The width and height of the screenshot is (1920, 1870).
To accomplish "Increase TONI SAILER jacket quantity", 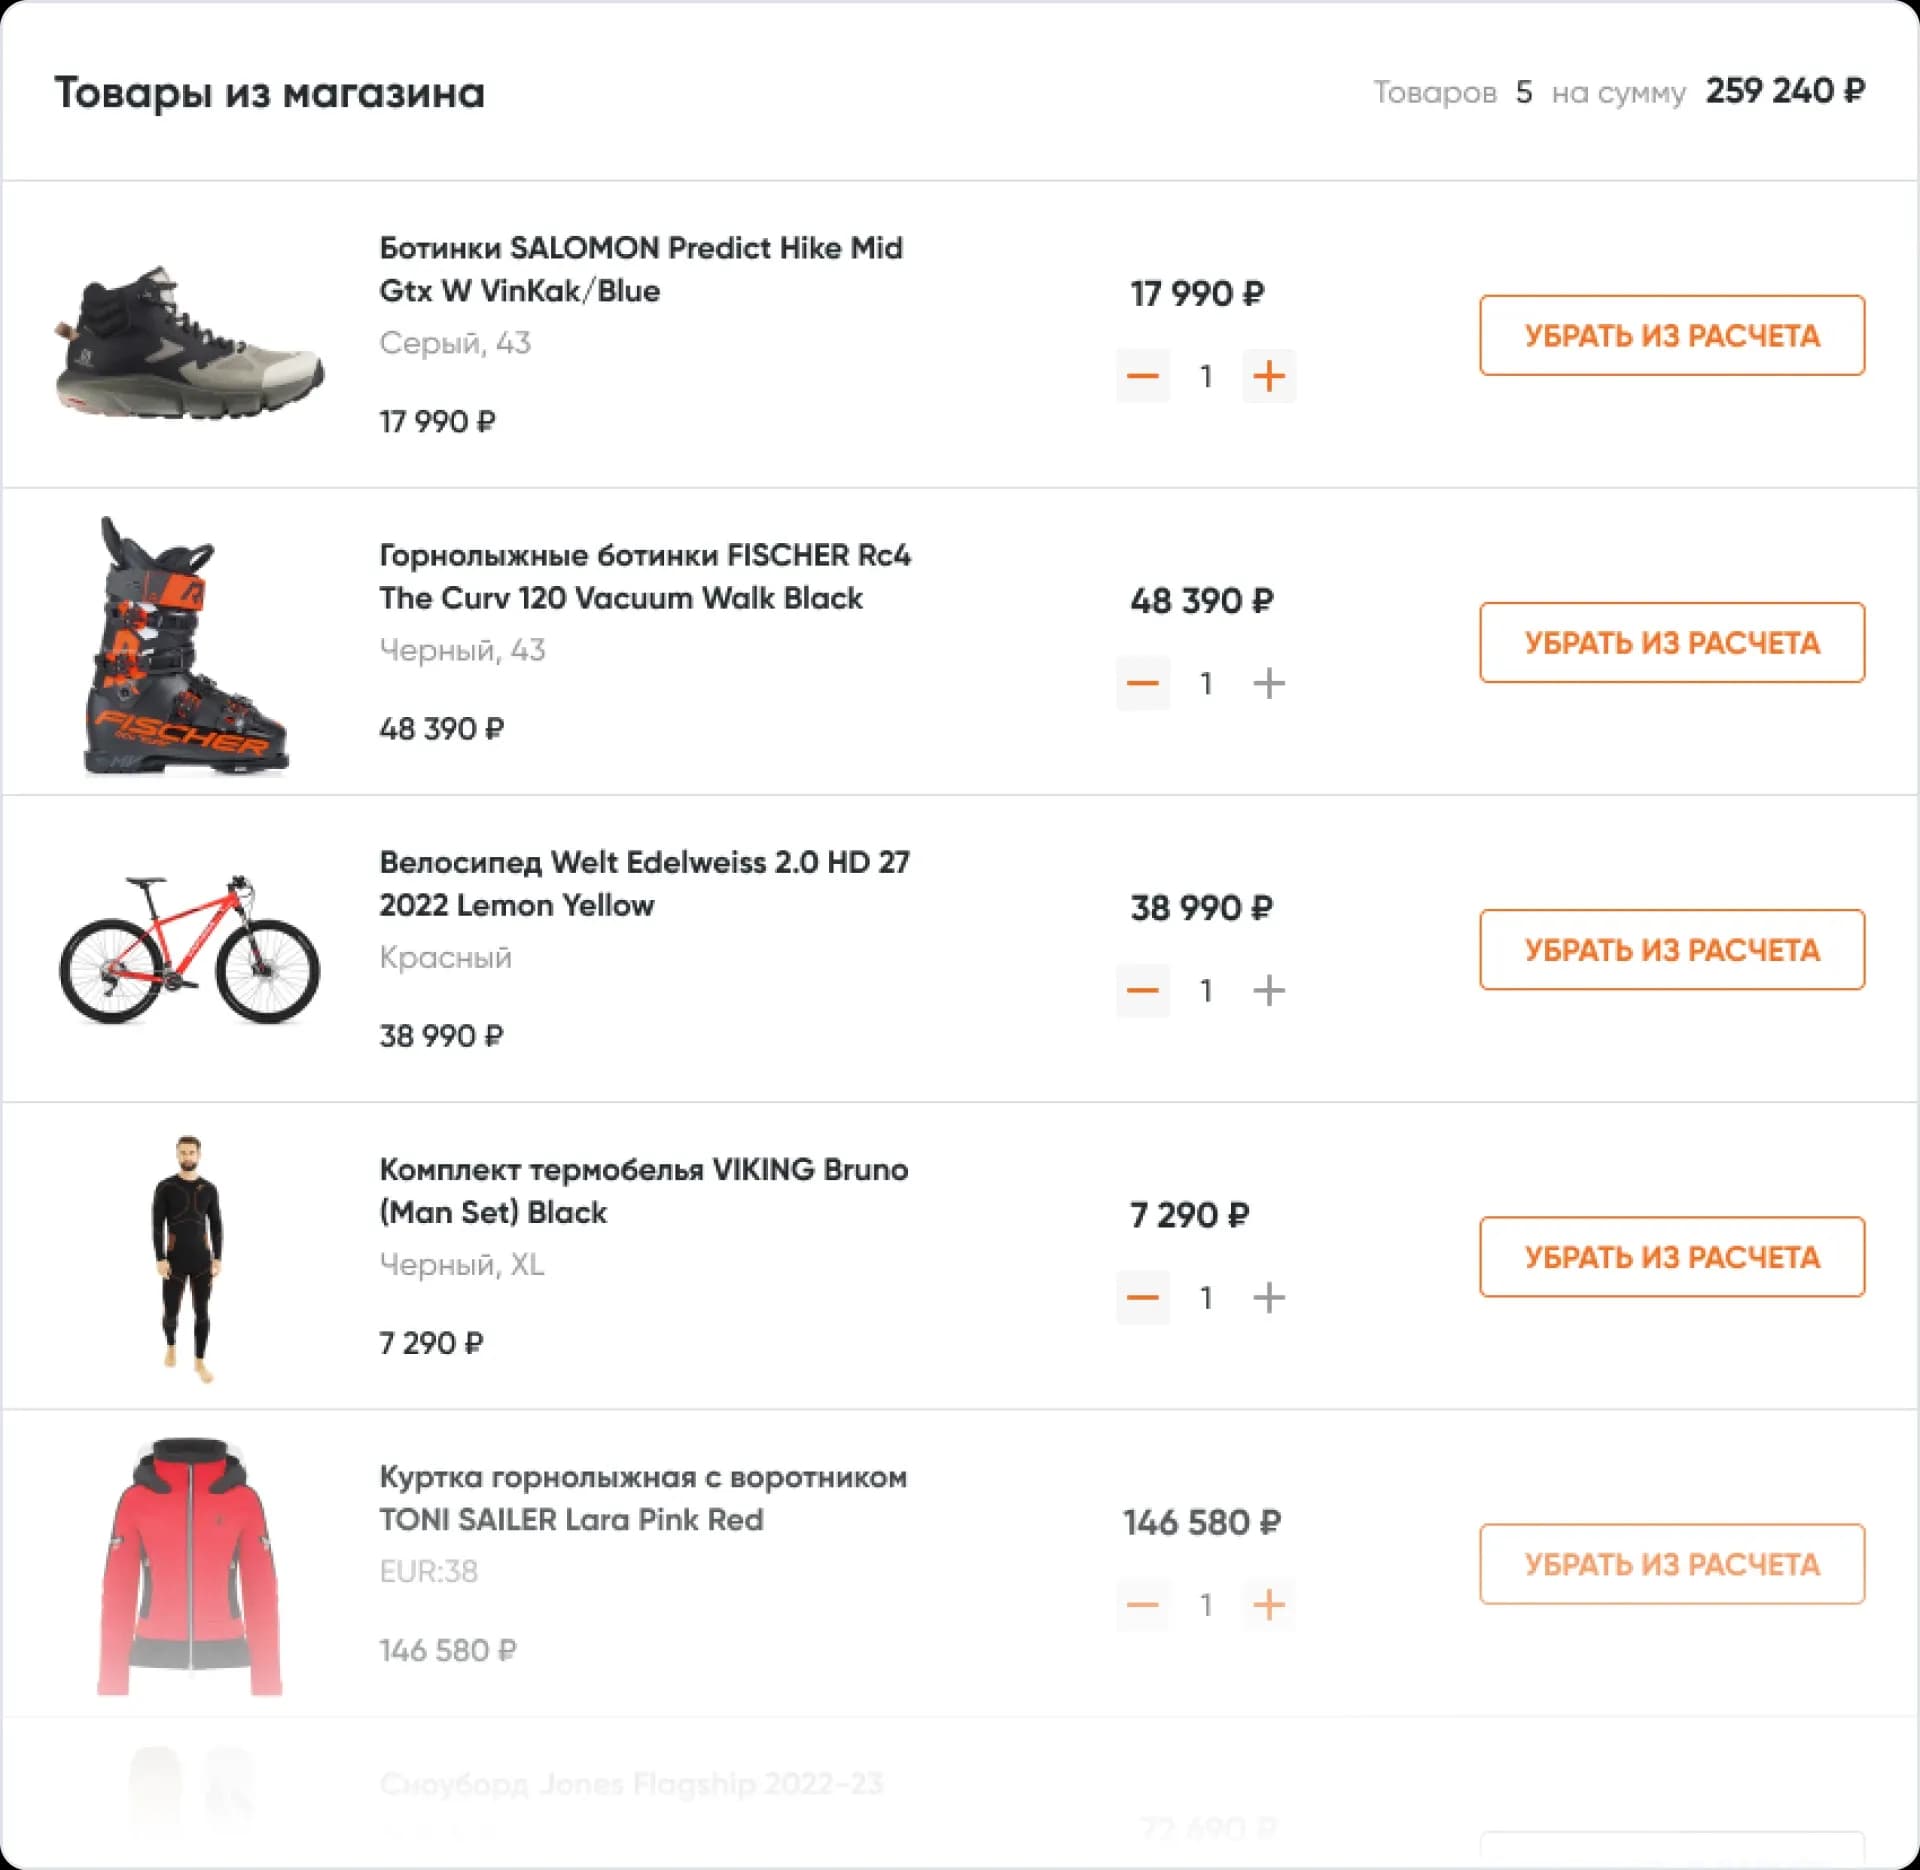I will click(x=1268, y=1604).
